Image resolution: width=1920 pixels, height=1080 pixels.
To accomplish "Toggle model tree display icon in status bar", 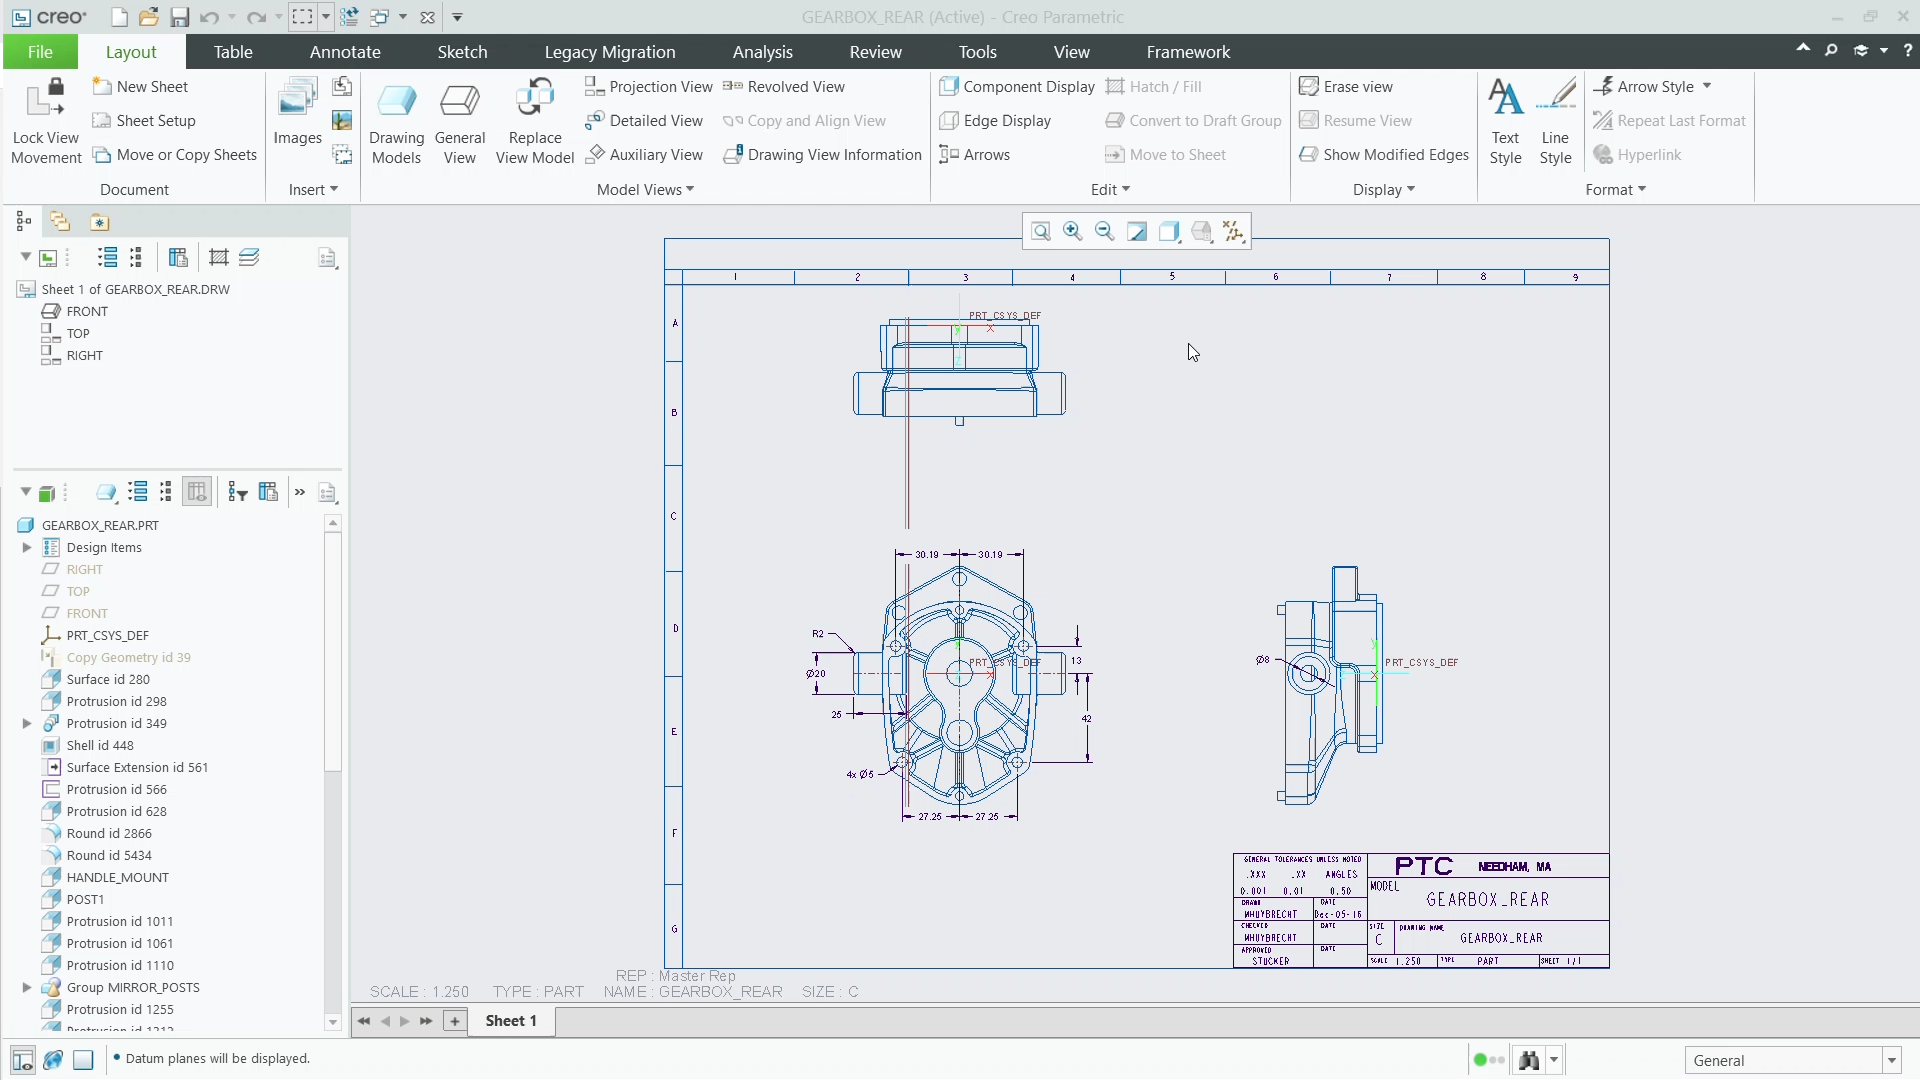I will (23, 1059).
